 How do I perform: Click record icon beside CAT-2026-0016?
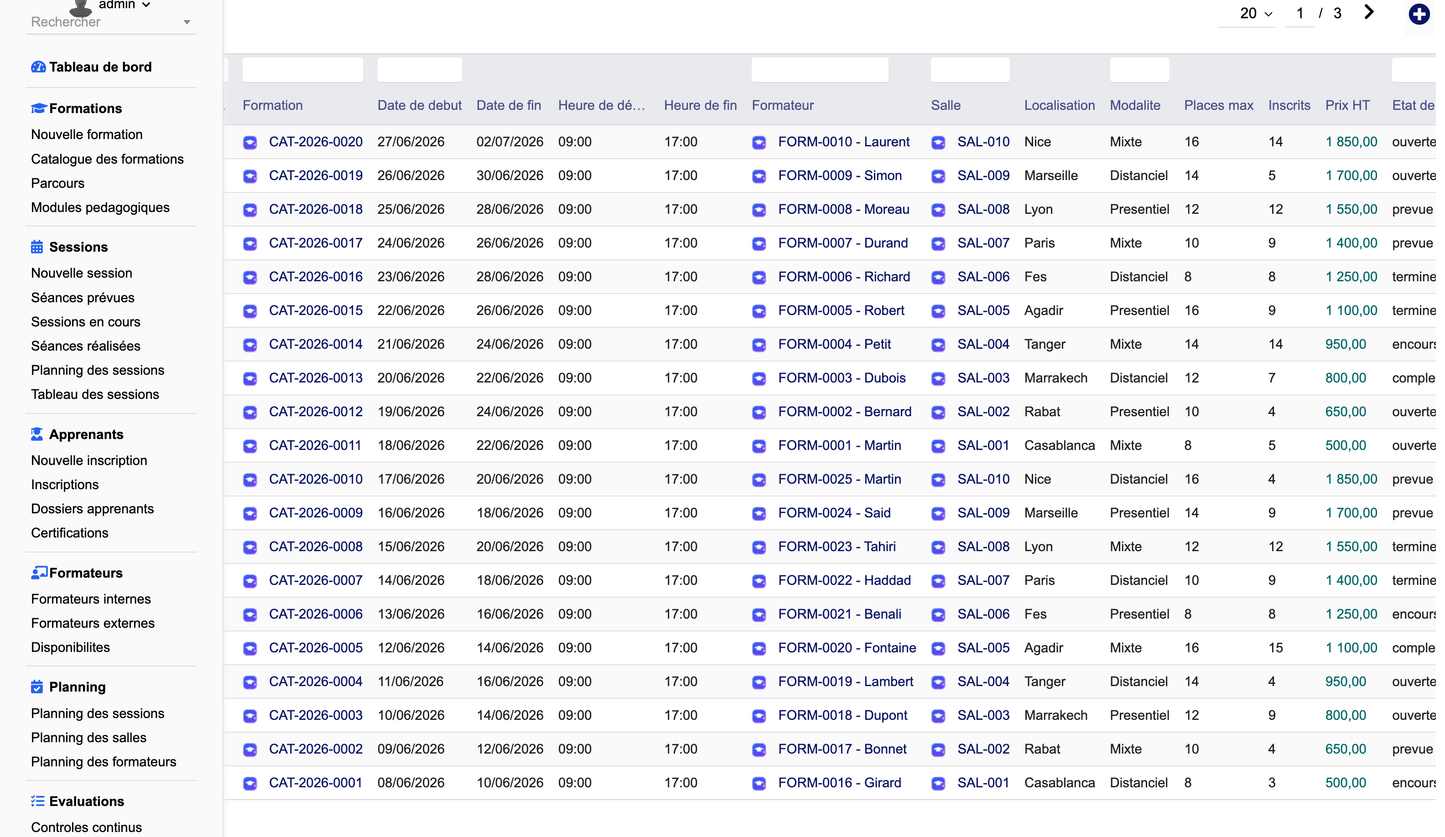(x=250, y=278)
